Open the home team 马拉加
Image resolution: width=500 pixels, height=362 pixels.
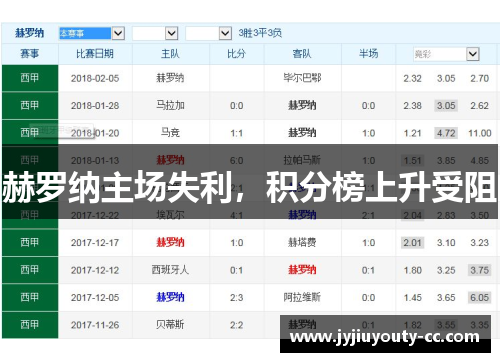(170, 106)
